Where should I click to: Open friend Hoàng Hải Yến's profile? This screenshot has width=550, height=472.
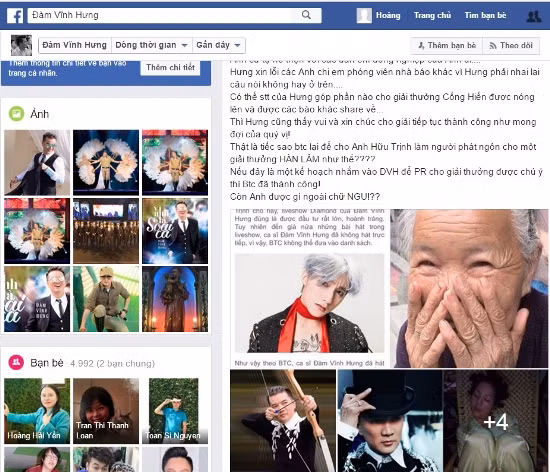[x=37, y=411]
